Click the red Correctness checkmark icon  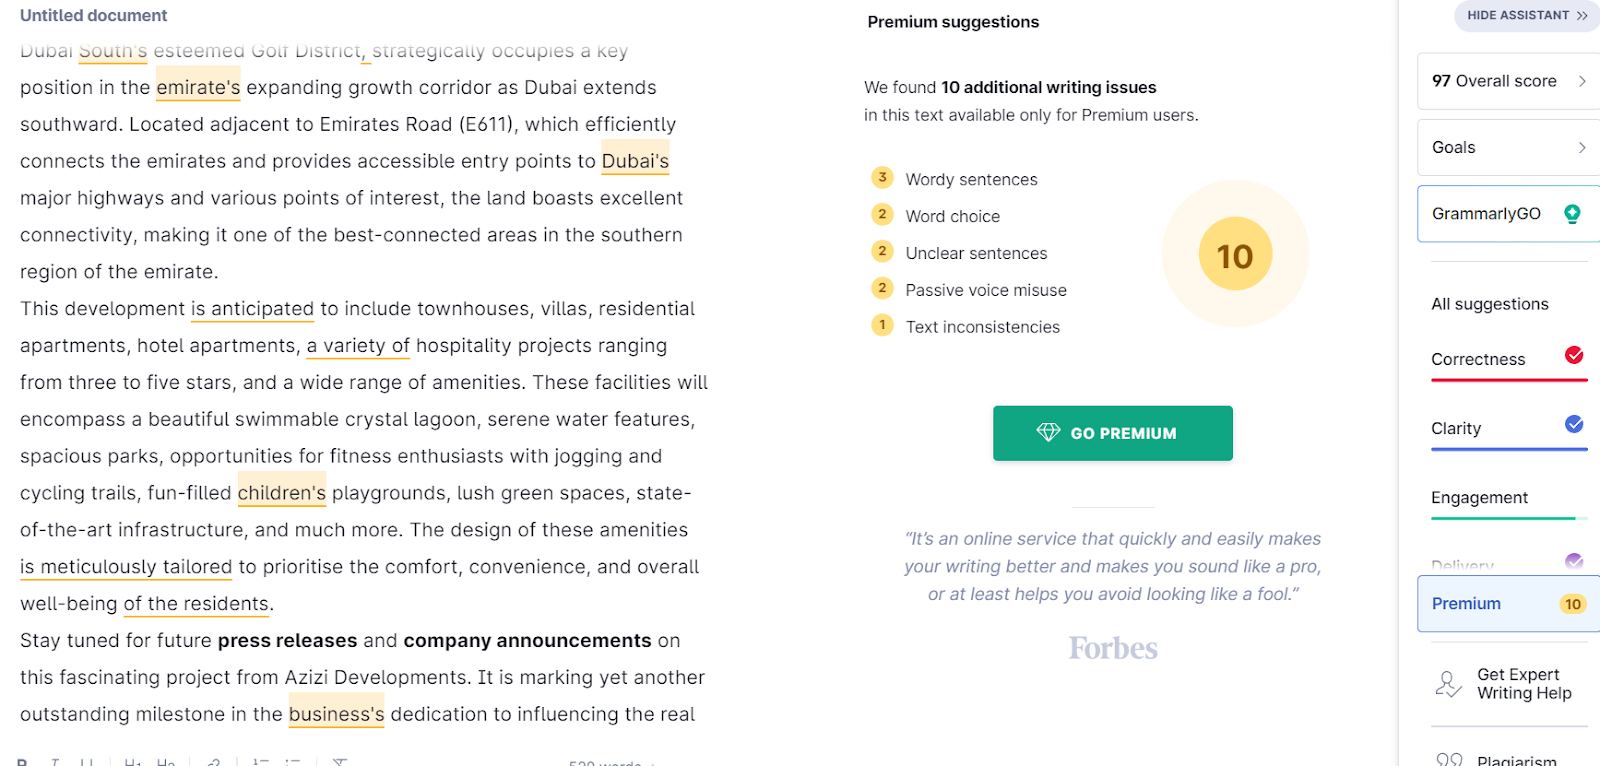pyautogui.click(x=1574, y=355)
